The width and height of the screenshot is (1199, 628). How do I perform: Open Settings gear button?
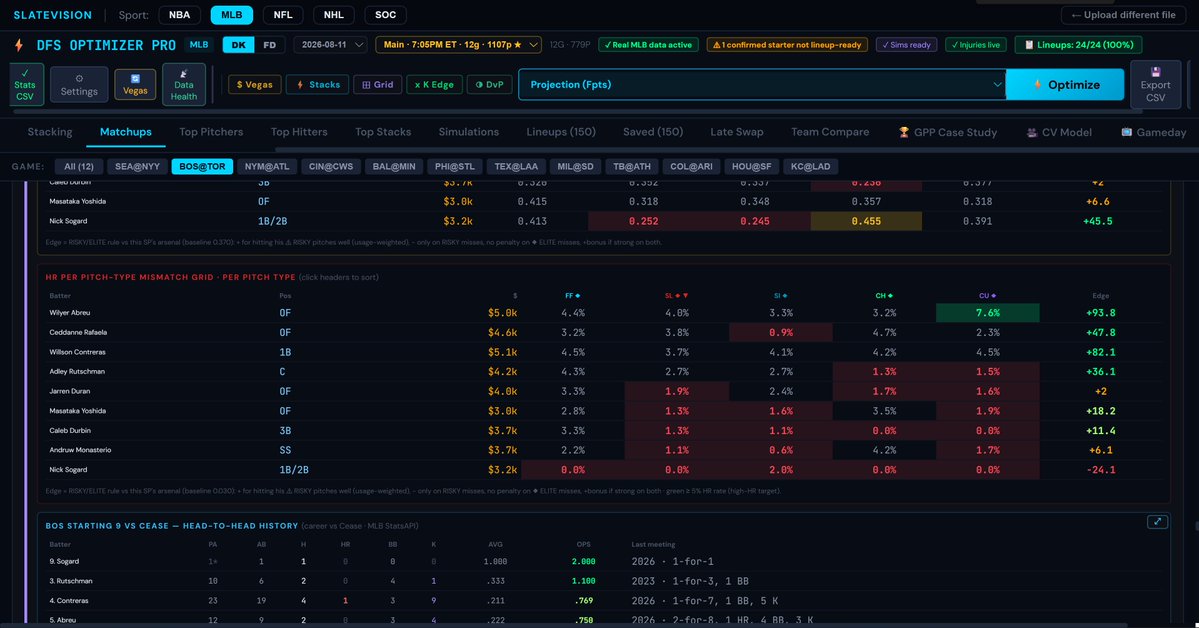coord(79,84)
